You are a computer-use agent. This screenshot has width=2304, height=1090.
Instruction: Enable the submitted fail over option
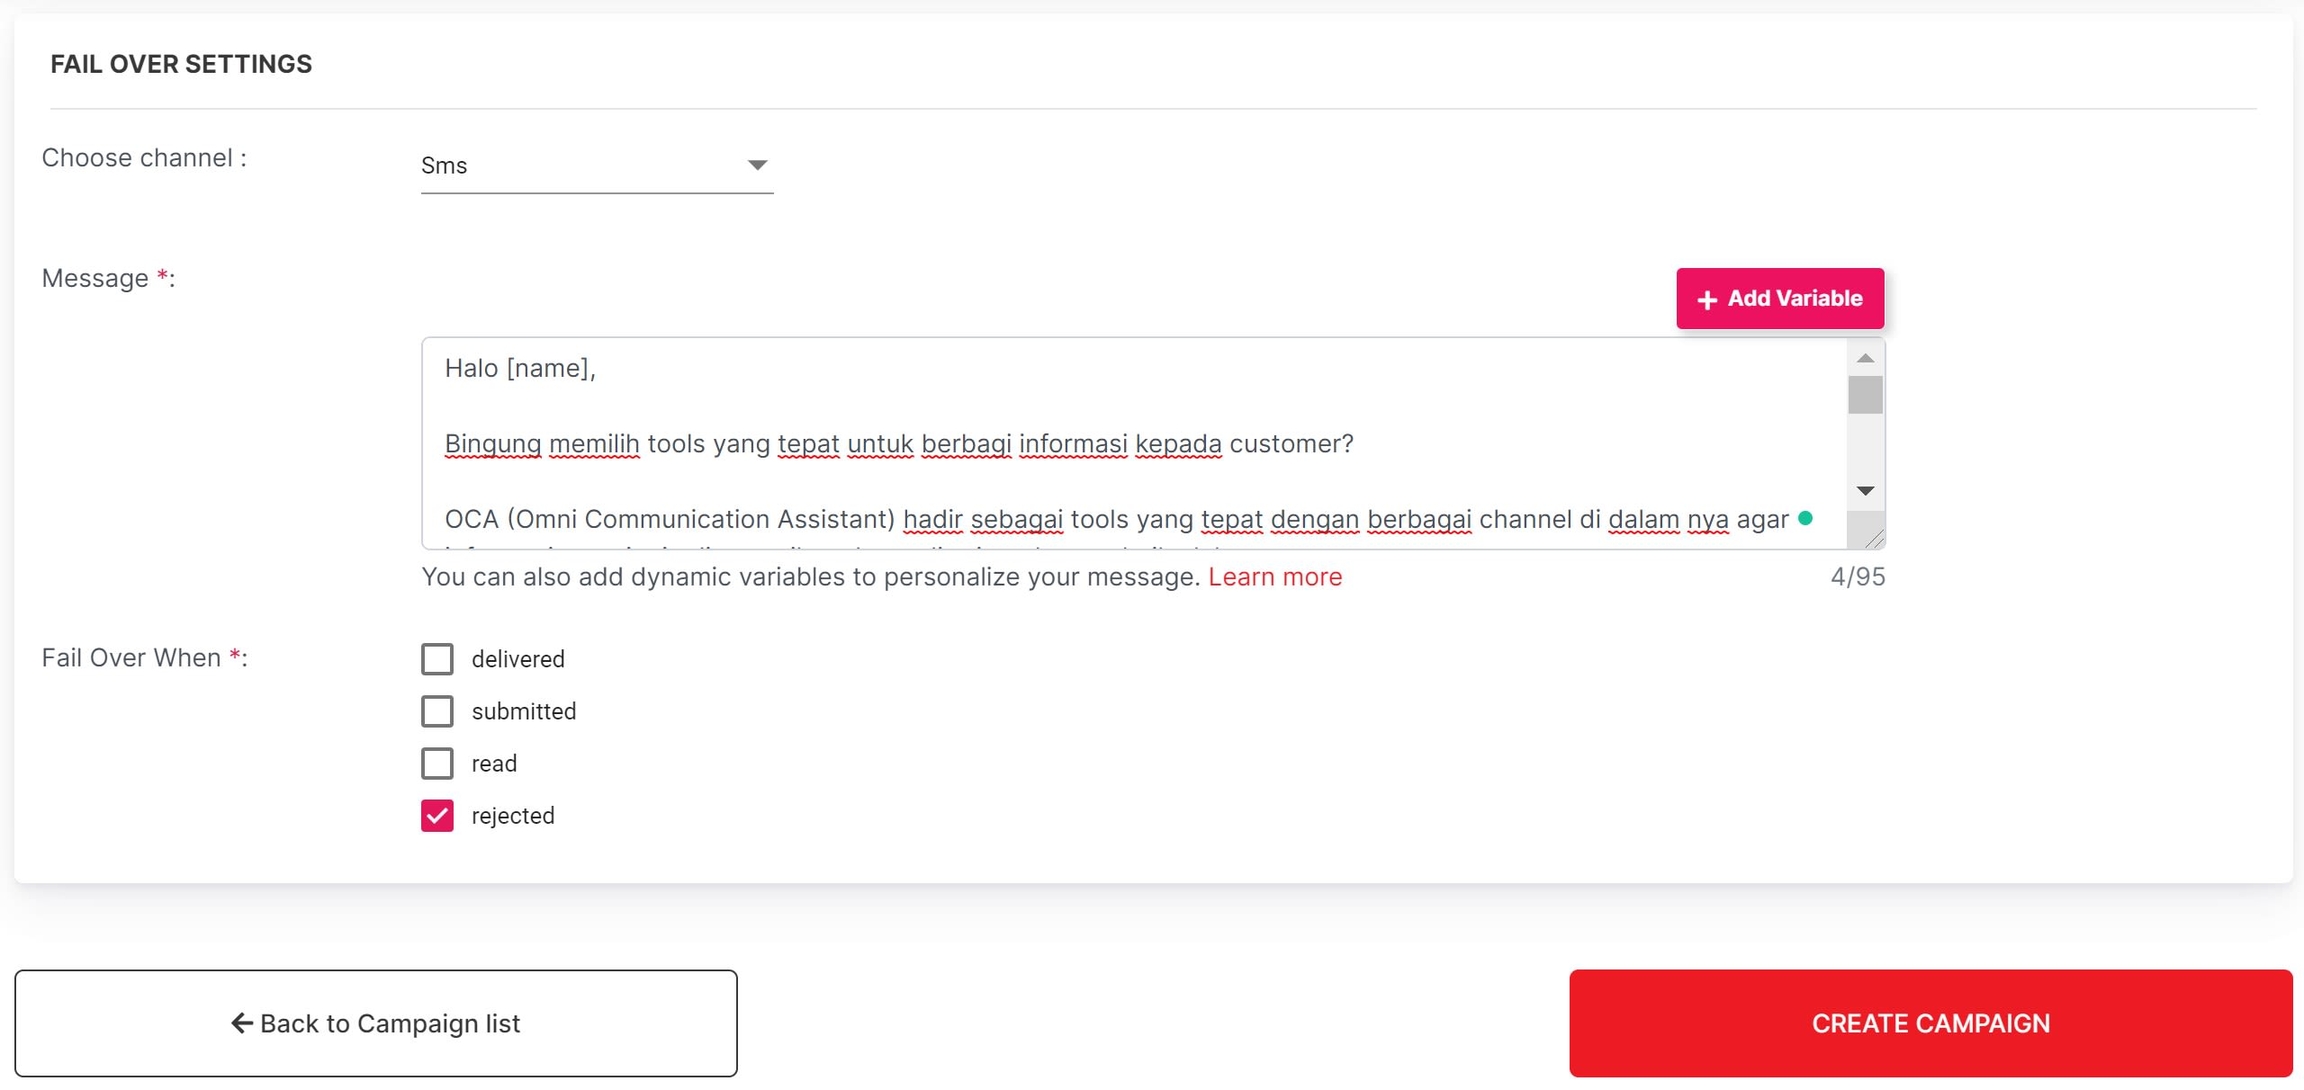[x=437, y=711]
